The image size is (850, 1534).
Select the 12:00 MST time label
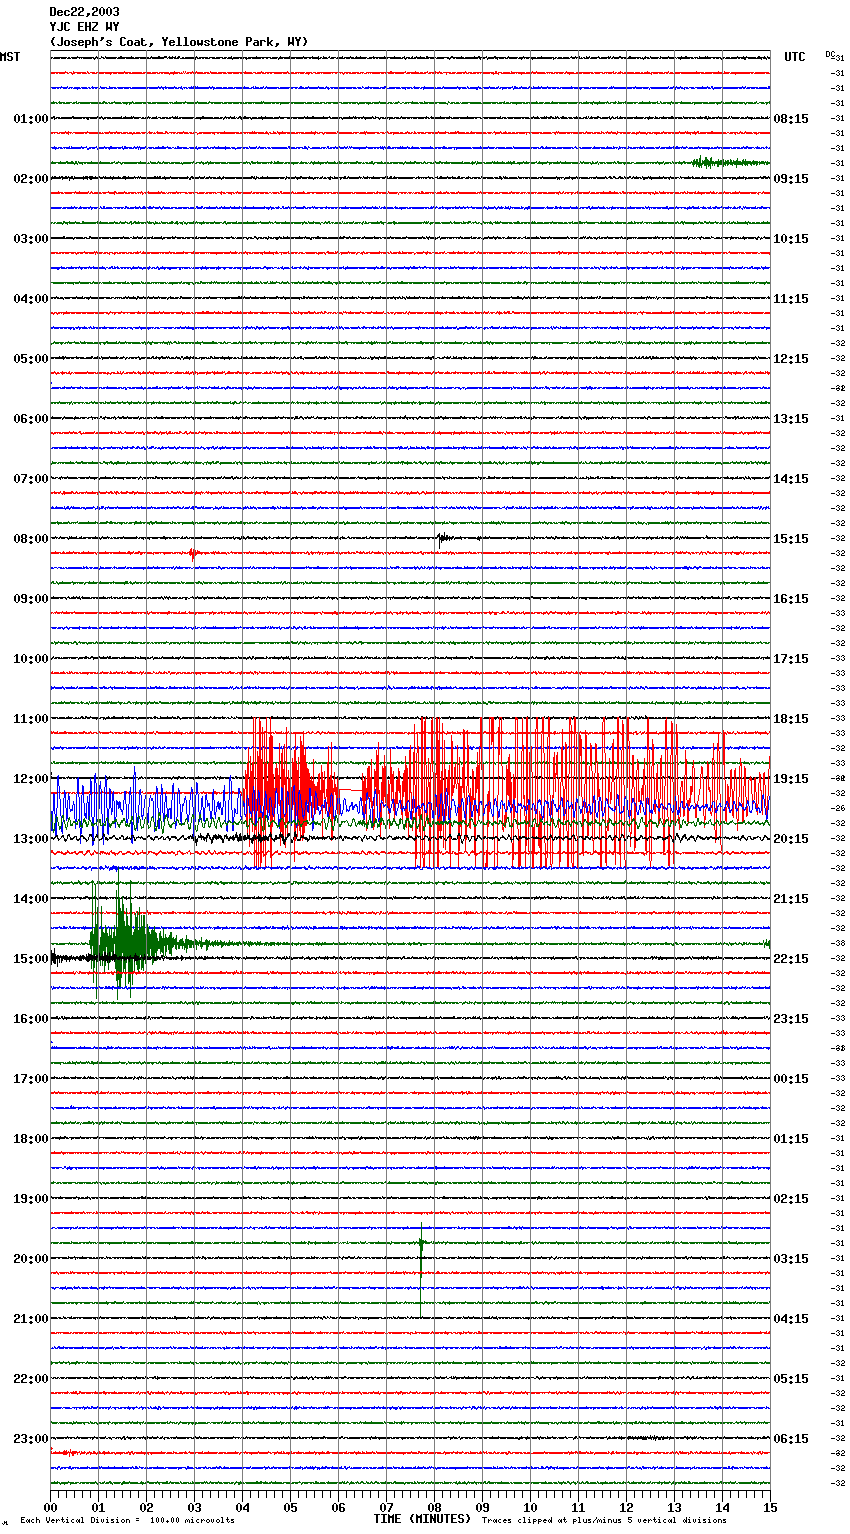[x=31, y=779]
